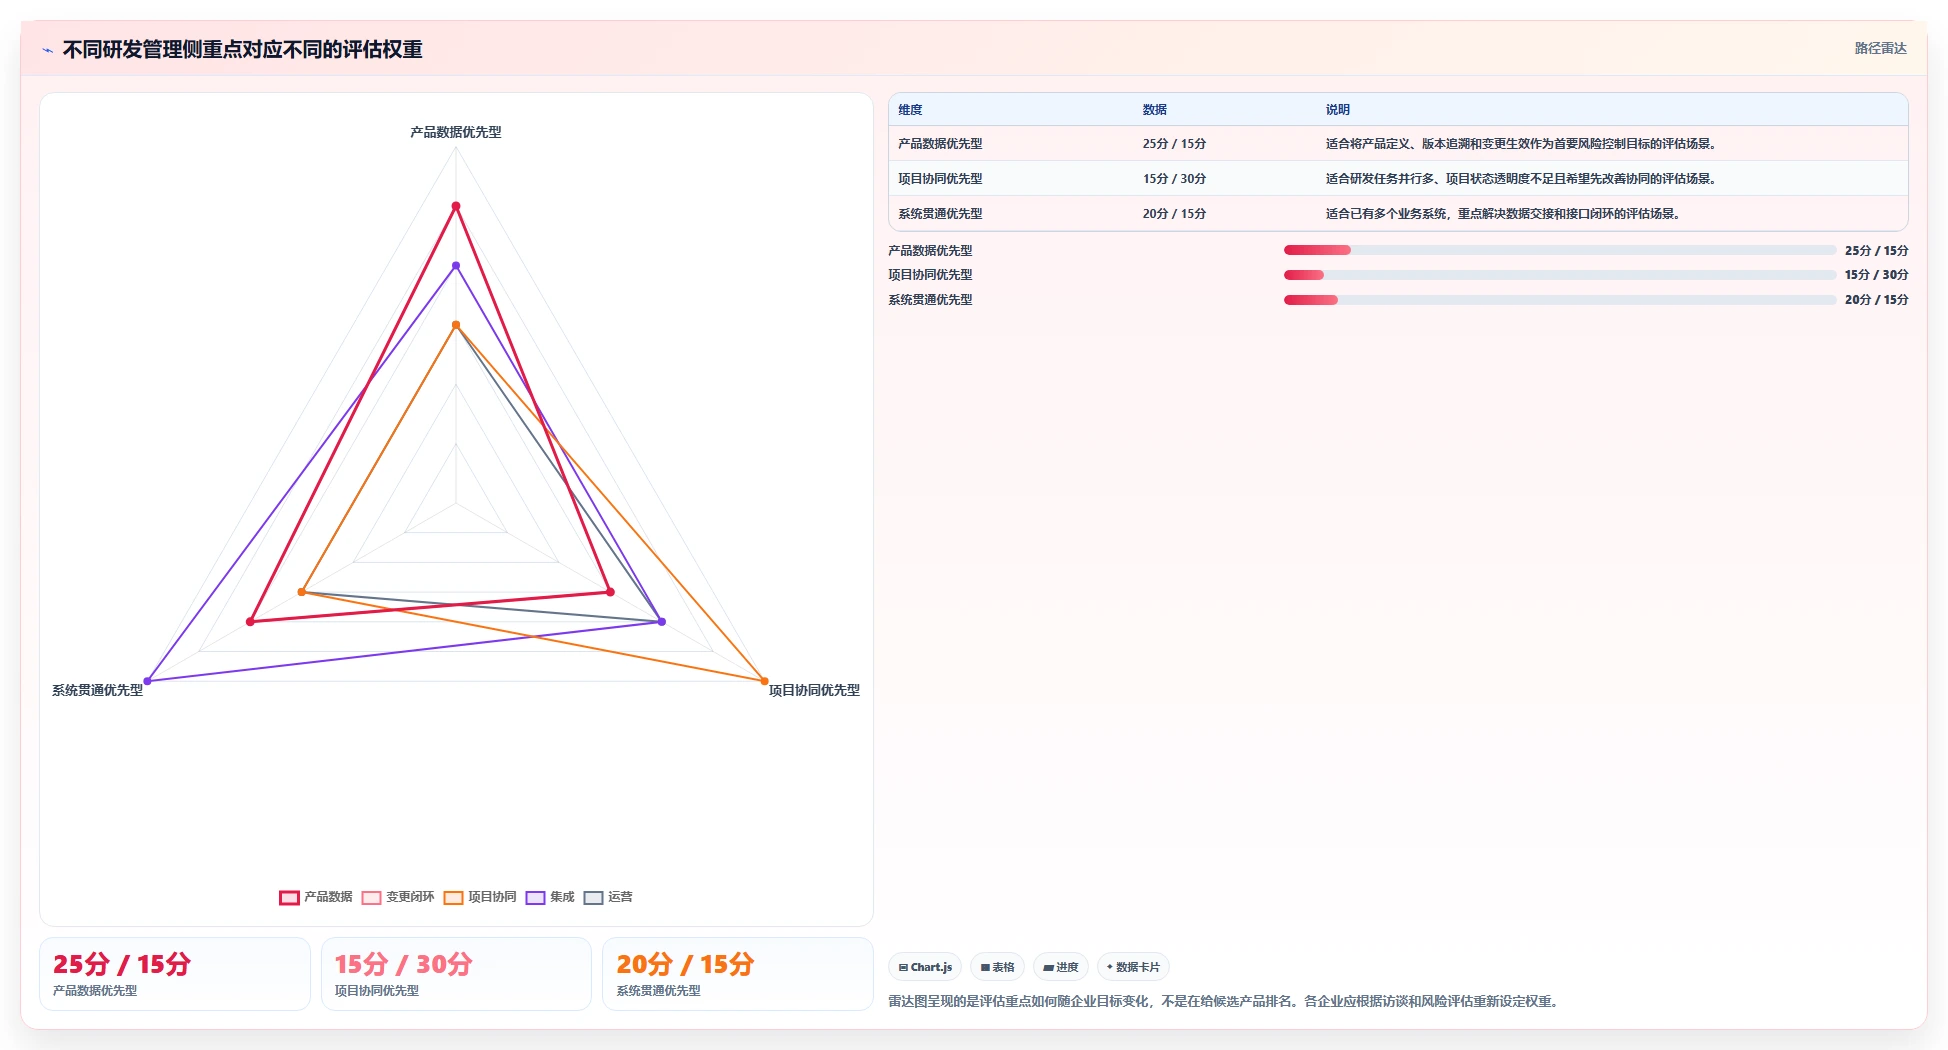Image resolution: width=1948 pixels, height=1050 pixels.
Task: Click the red data point at radar top
Action: (456, 206)
